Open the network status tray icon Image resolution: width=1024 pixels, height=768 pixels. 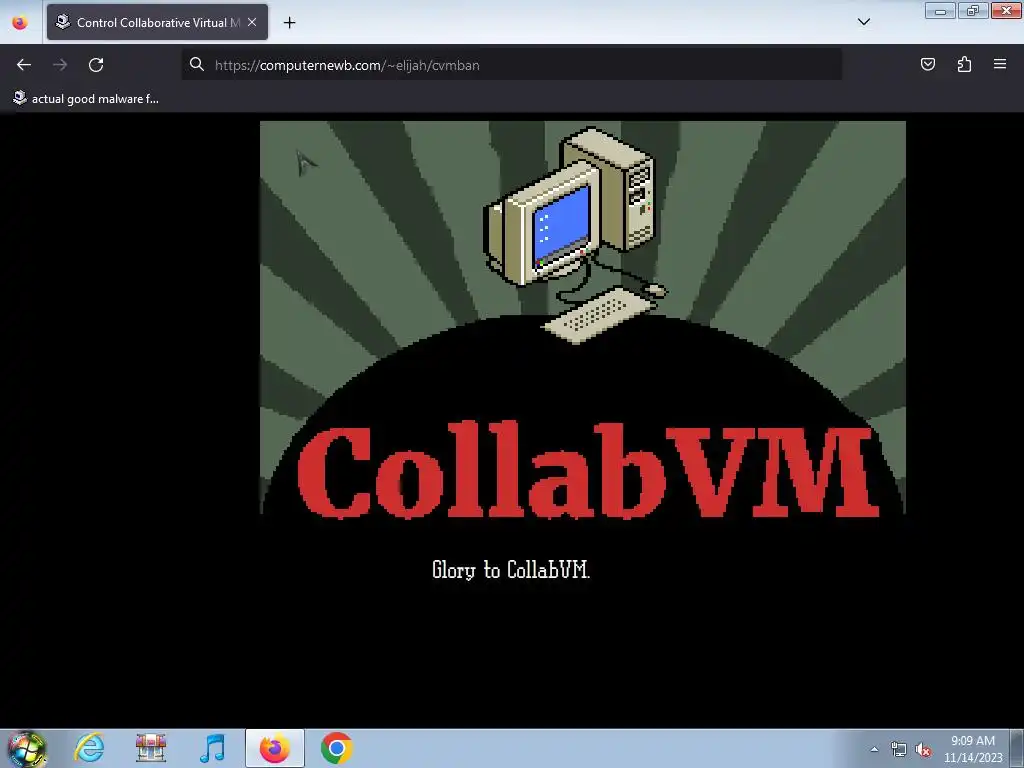point(899,750)
